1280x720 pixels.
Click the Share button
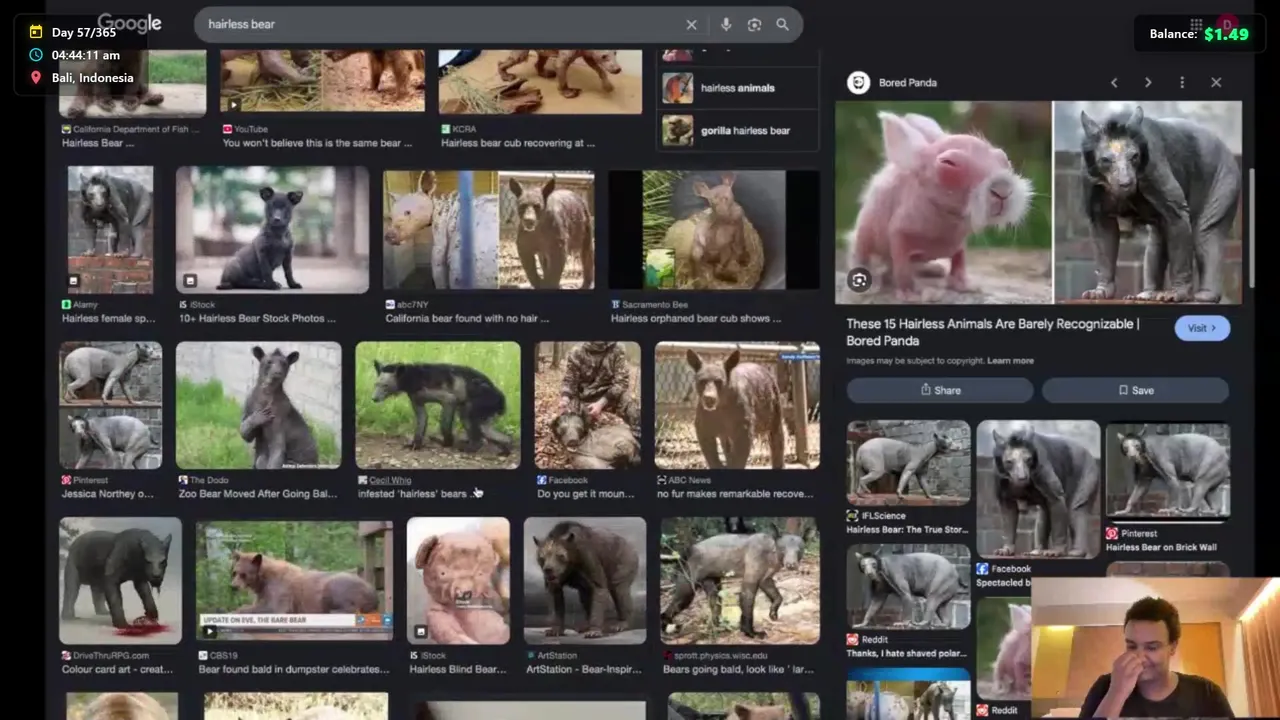click(x=940, y=390)
